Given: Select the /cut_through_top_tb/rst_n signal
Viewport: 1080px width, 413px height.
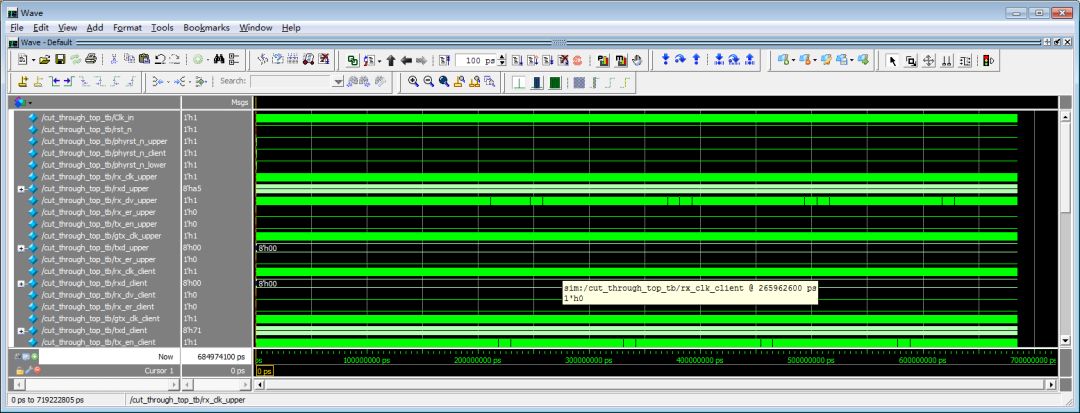Looking at the screenshot, I should (x=87, y=129).
